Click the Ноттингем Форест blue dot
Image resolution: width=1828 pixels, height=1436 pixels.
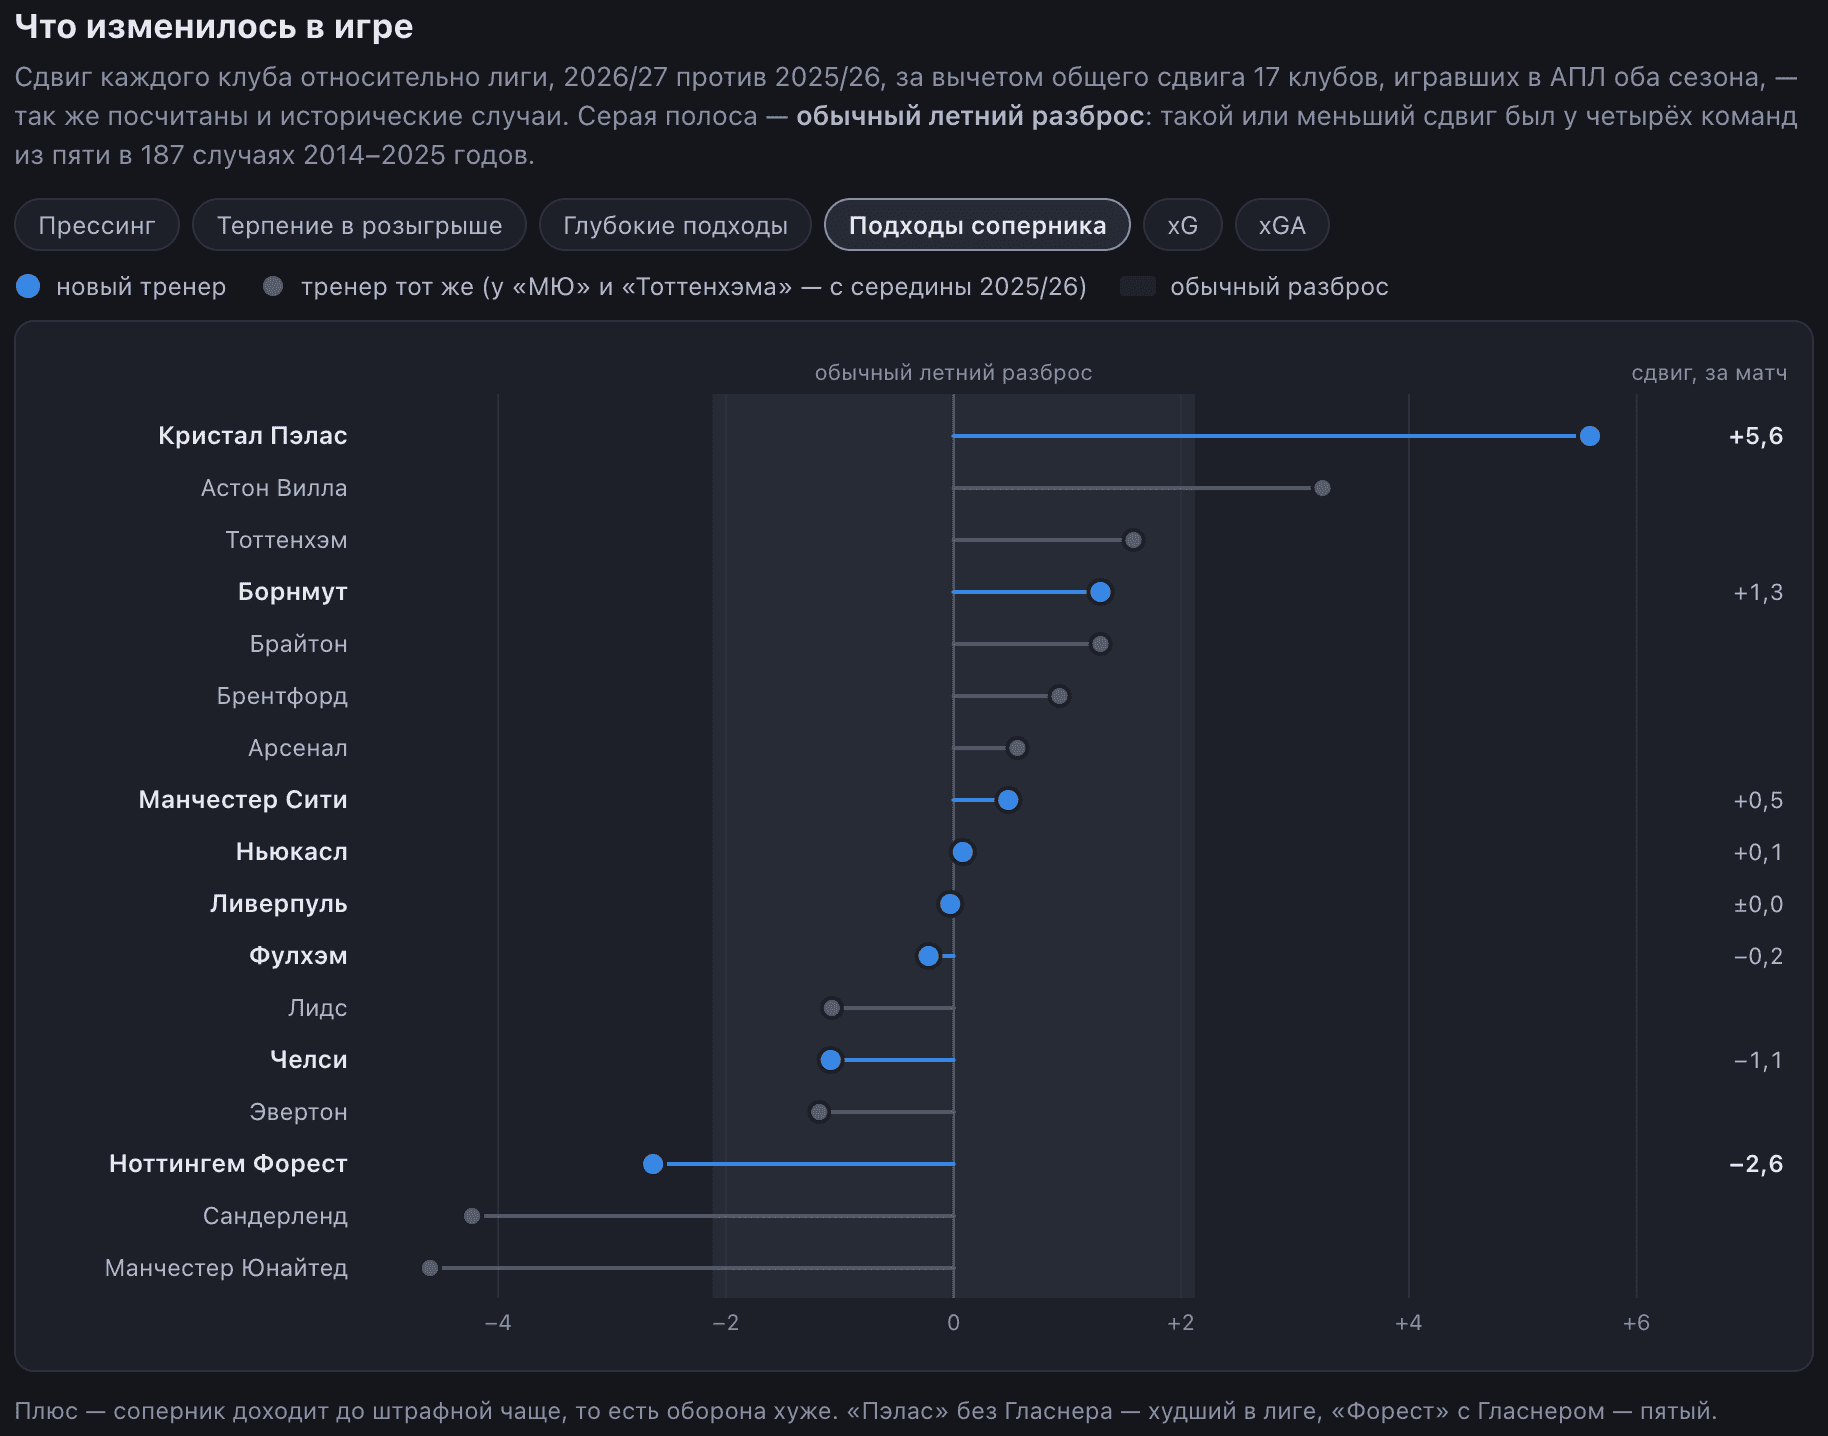[653, 1164]
